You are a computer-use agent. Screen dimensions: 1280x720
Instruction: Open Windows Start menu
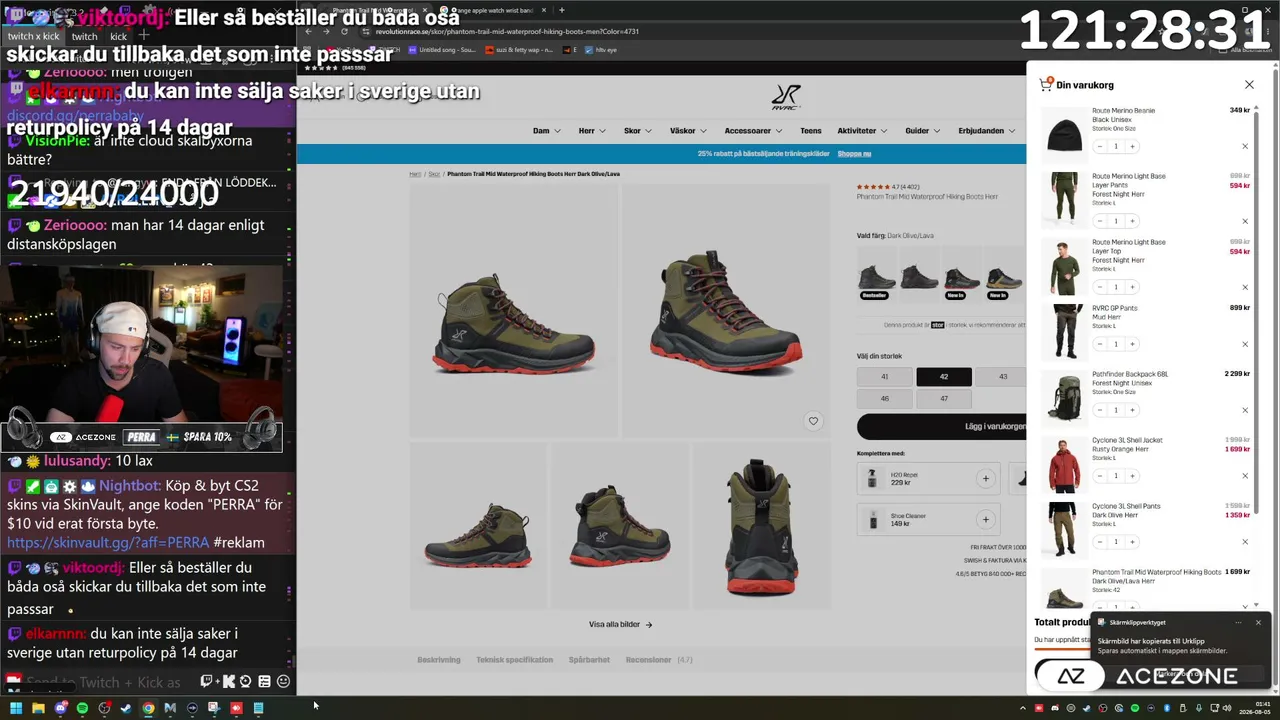click(x=16, y=708)
